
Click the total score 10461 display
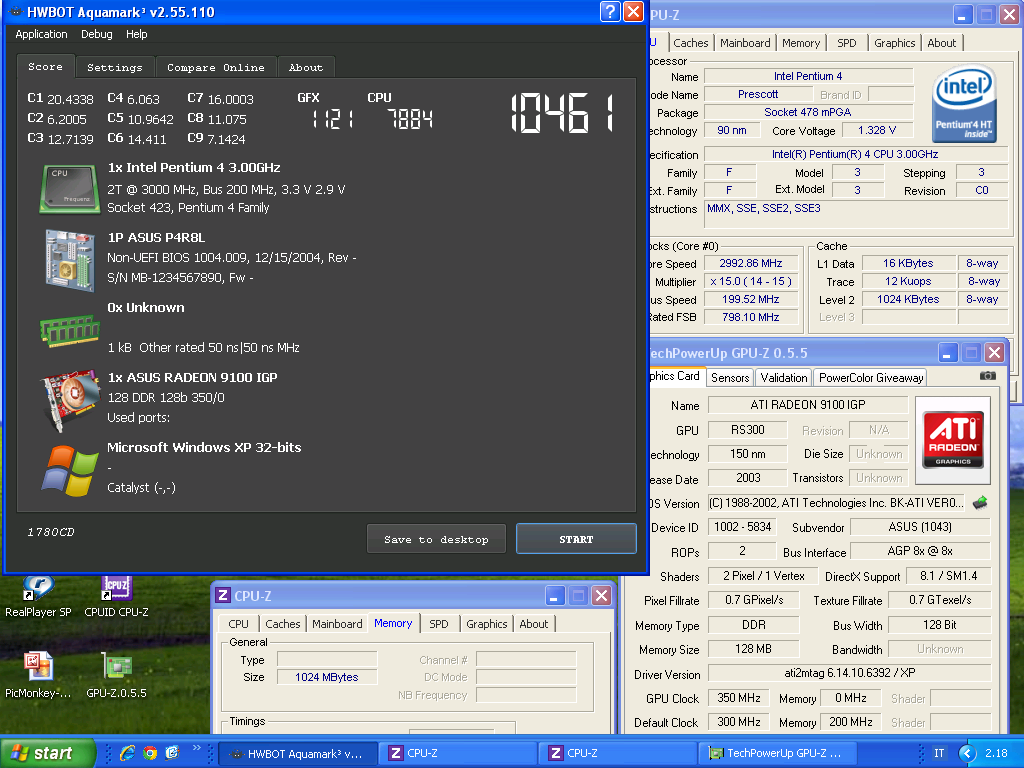(563, 113)
